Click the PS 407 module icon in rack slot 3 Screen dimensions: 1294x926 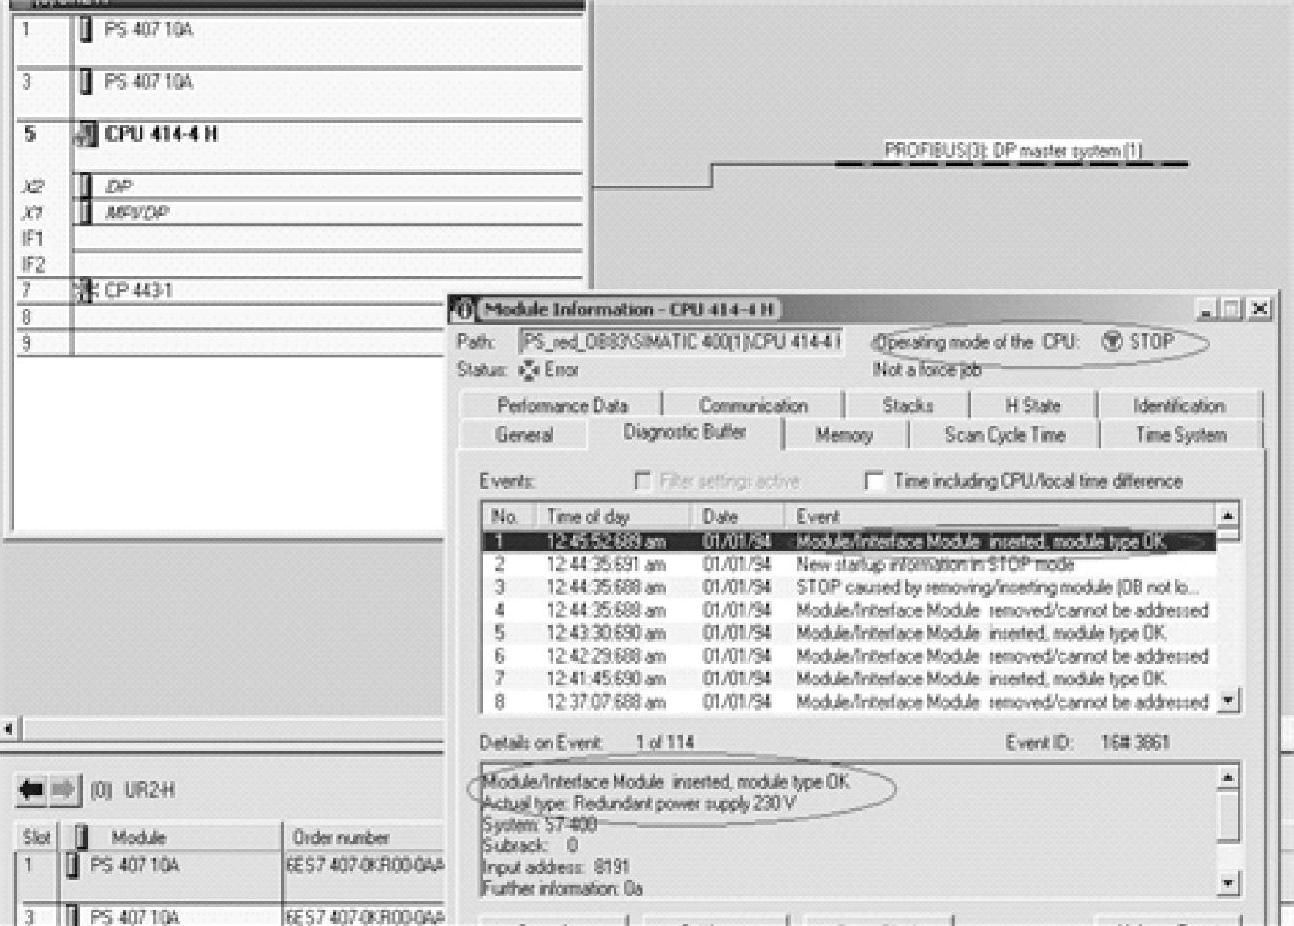click(x=86, y=82)
